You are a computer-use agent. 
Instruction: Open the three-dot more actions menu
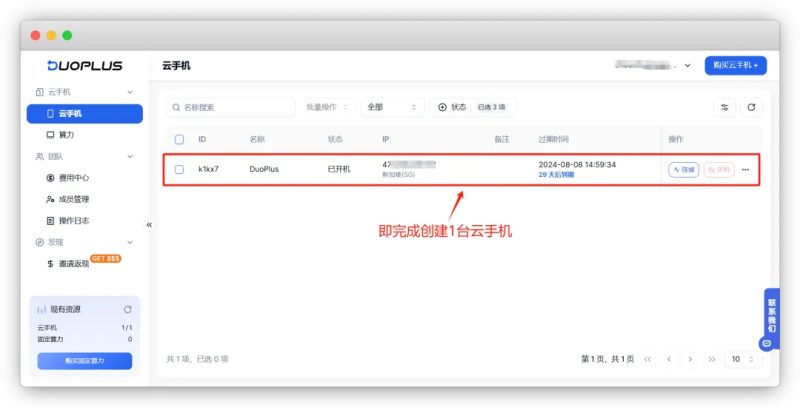[x=745, y=170]
